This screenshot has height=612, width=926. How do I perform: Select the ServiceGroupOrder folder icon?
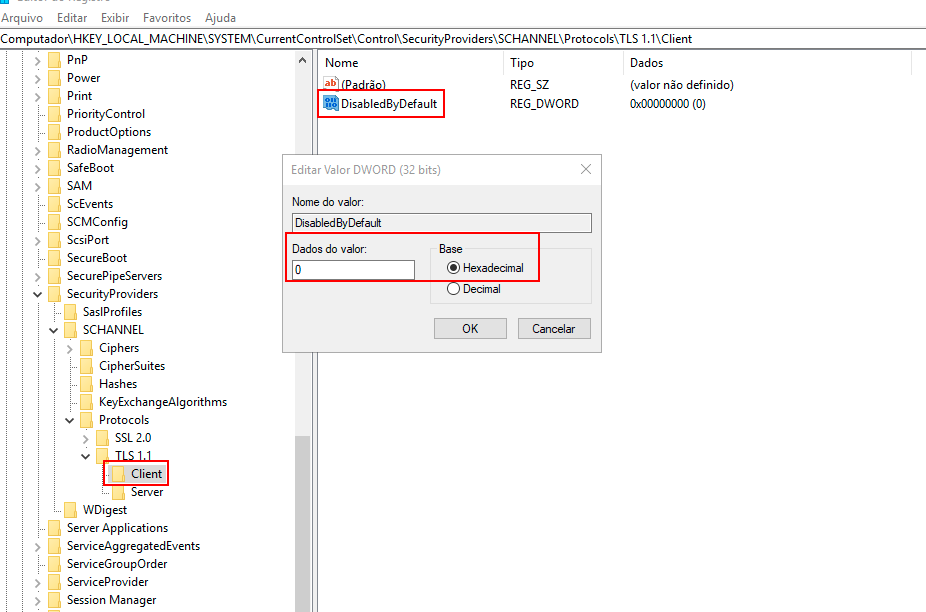pos(54,564)
